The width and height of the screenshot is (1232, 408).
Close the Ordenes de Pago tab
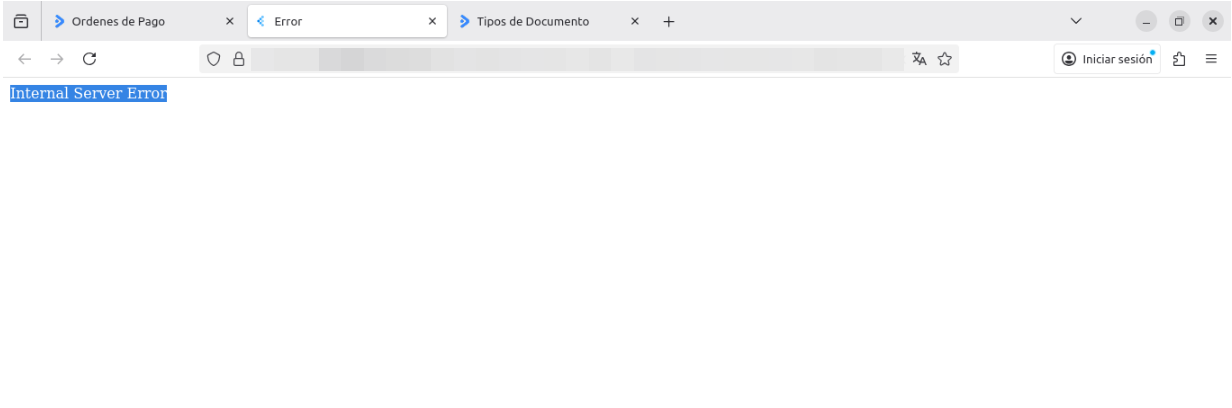[x=230, y=21]
